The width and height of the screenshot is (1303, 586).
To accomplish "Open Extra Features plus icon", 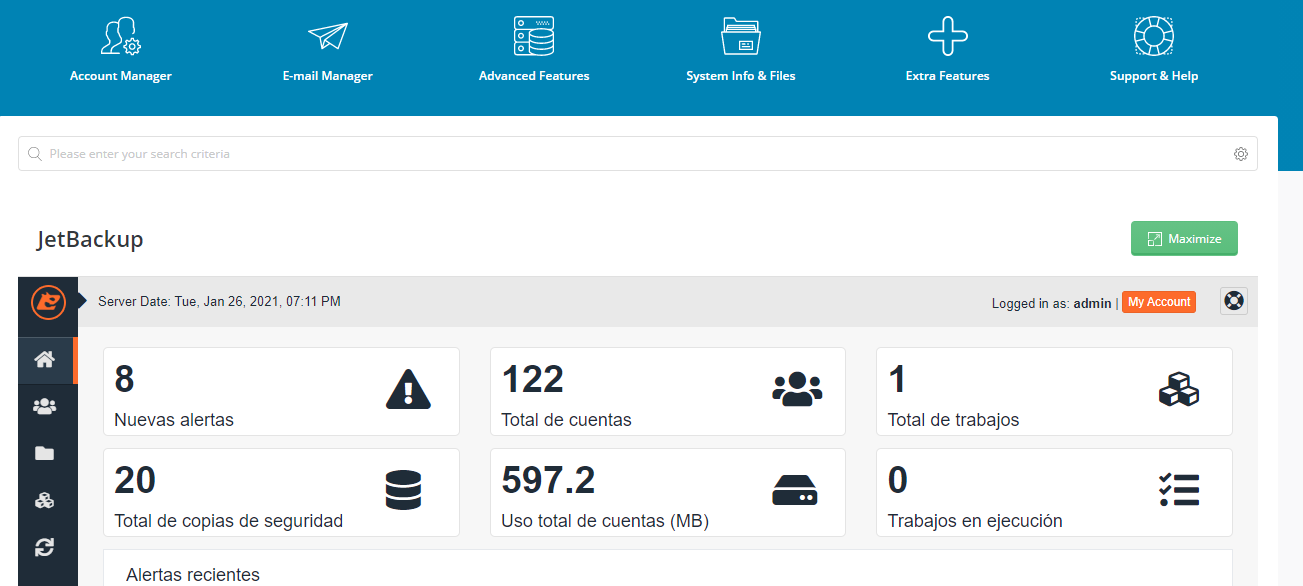I will pyautogui.click(x=948, y=36).
